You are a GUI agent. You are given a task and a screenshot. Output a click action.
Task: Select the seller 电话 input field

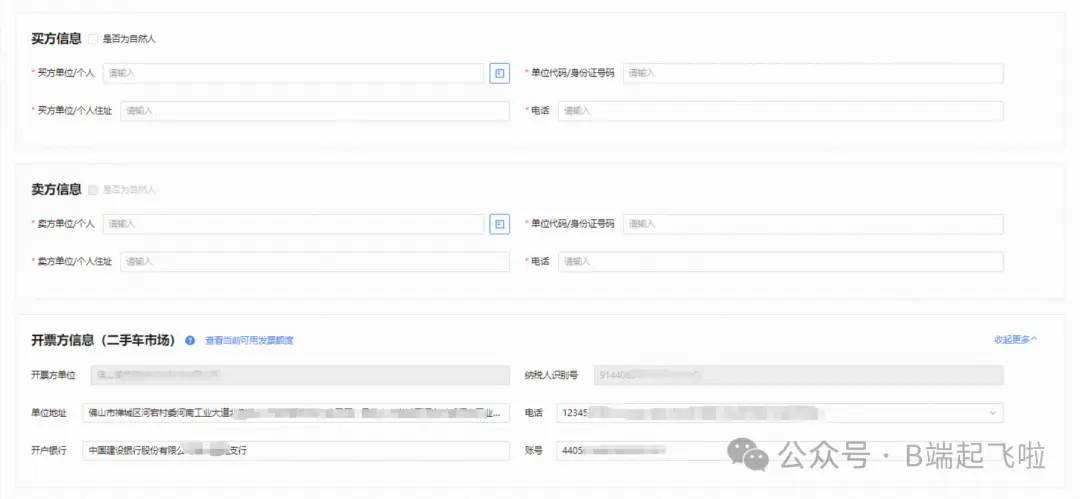click(x=780, y=262)
